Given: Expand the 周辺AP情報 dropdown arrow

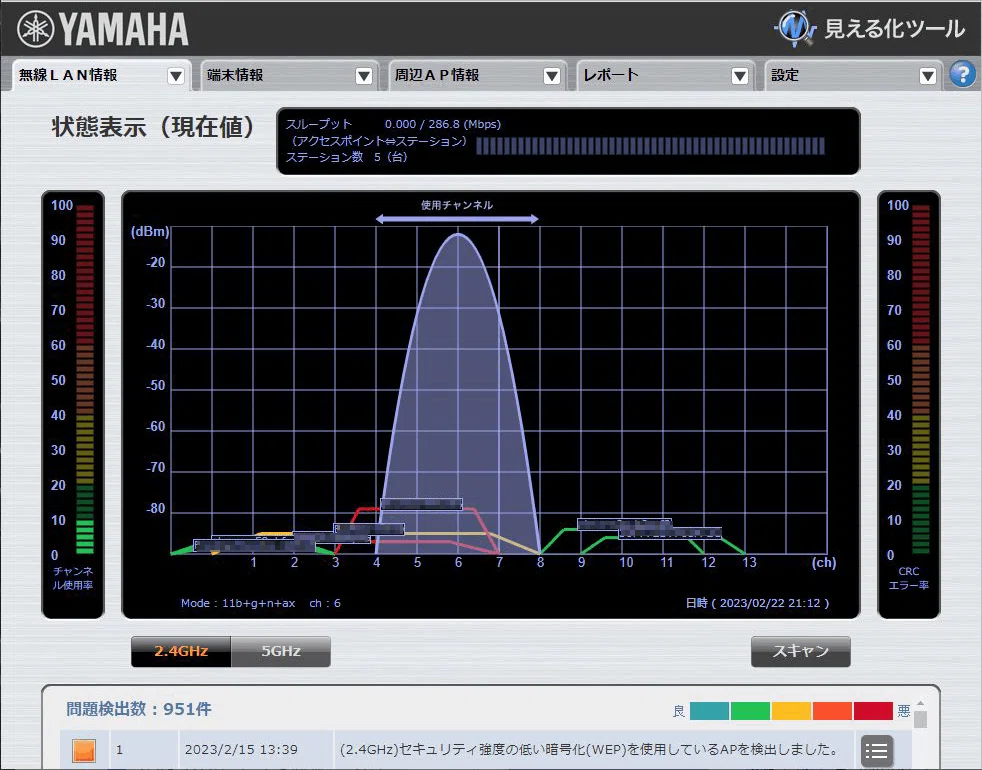Looking at the screenshot, I should coord(552,76).
